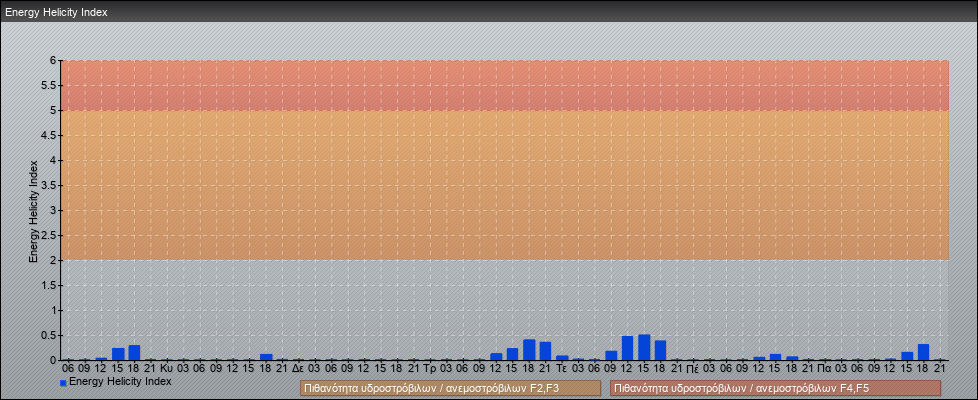Click the '3.5' value on the y-axis

[50, 185]
